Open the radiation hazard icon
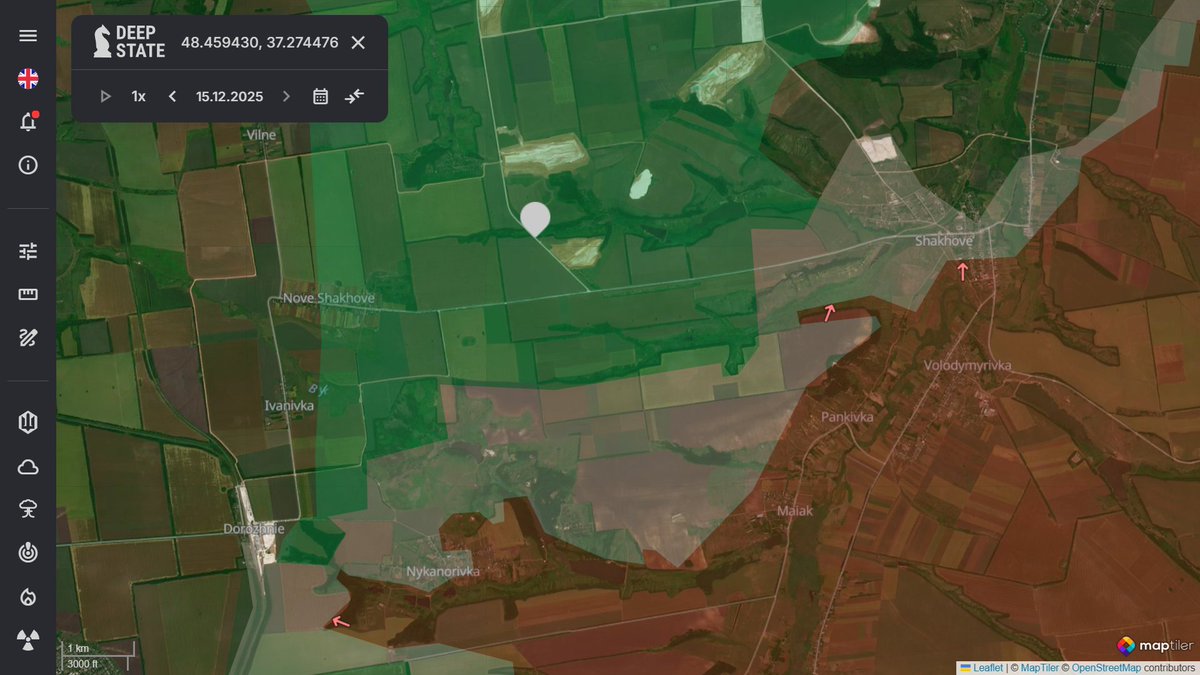The height and width of the screenshot is (675, 1200). 28,640
